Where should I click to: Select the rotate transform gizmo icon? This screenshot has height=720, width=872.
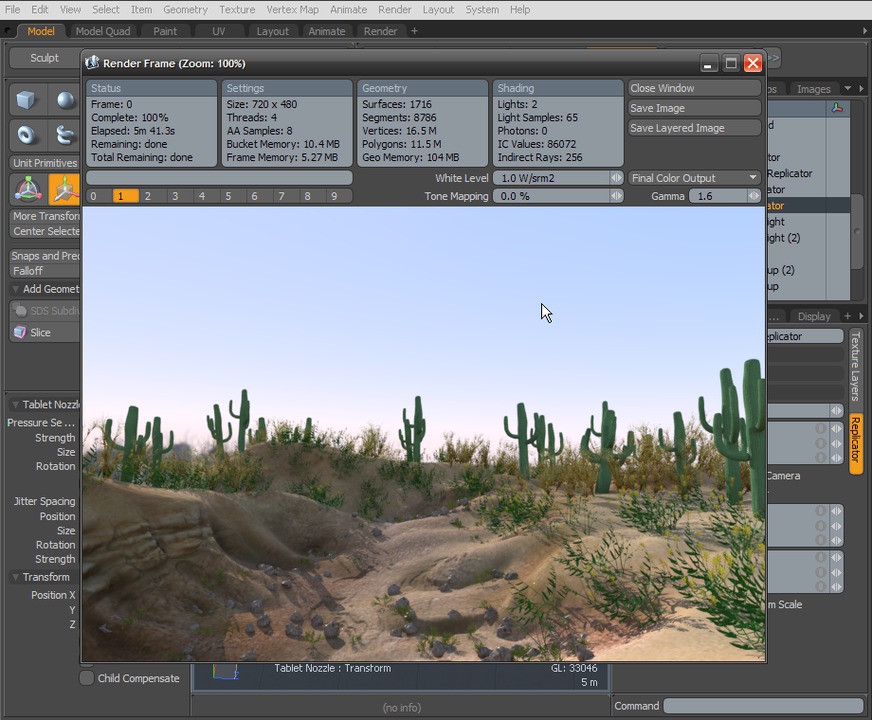26,189
